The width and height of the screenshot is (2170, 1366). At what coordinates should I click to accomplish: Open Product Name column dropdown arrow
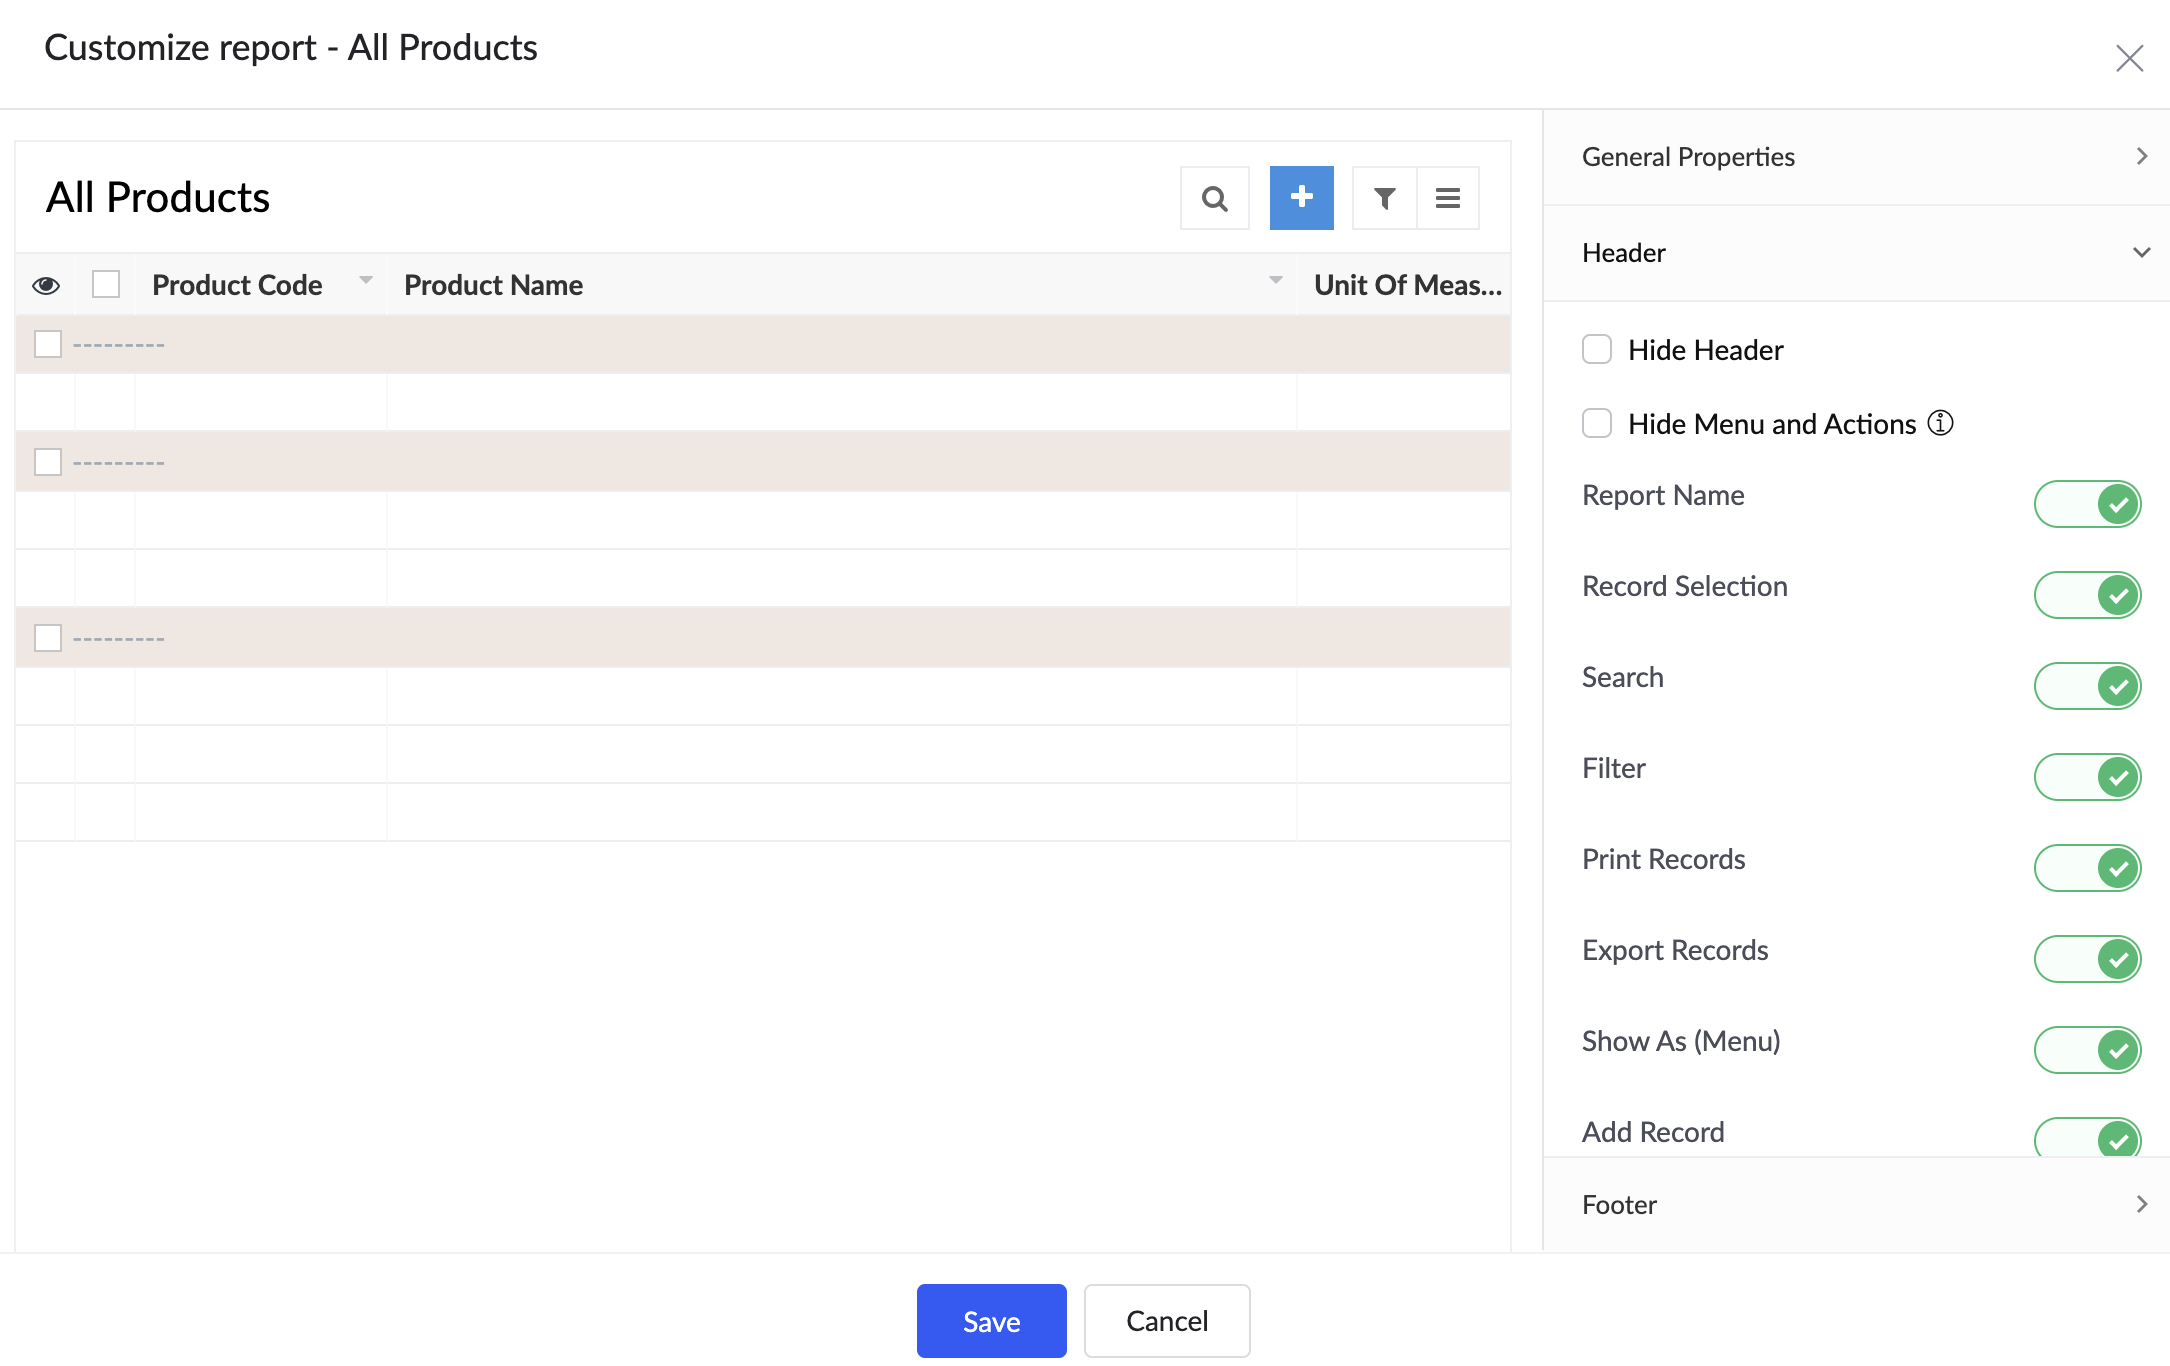[x=1275, y=281]
